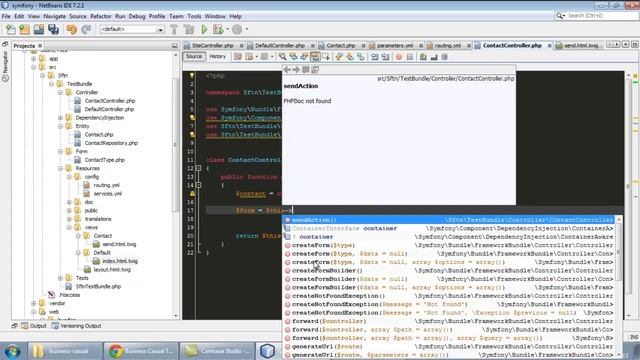Collapse the Controller folder node
This screenshot has height=360, width=640.
tap(60, 92)
